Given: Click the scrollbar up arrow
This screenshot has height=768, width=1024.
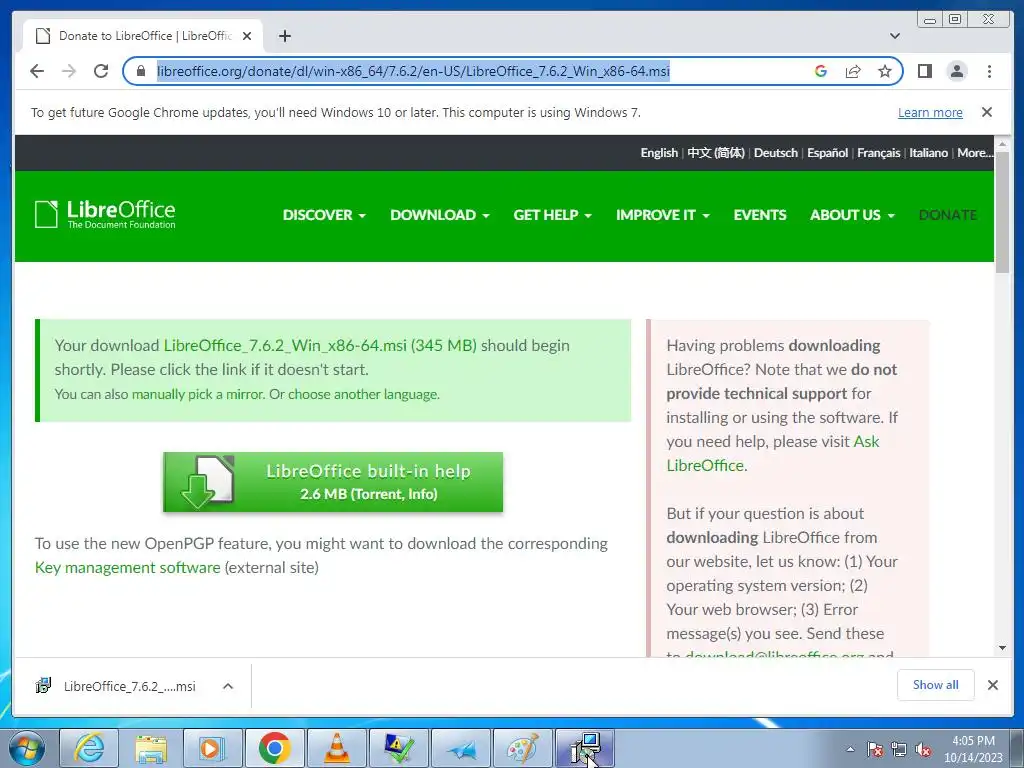Looking at the screenshot, I should tap(1002, 143).
